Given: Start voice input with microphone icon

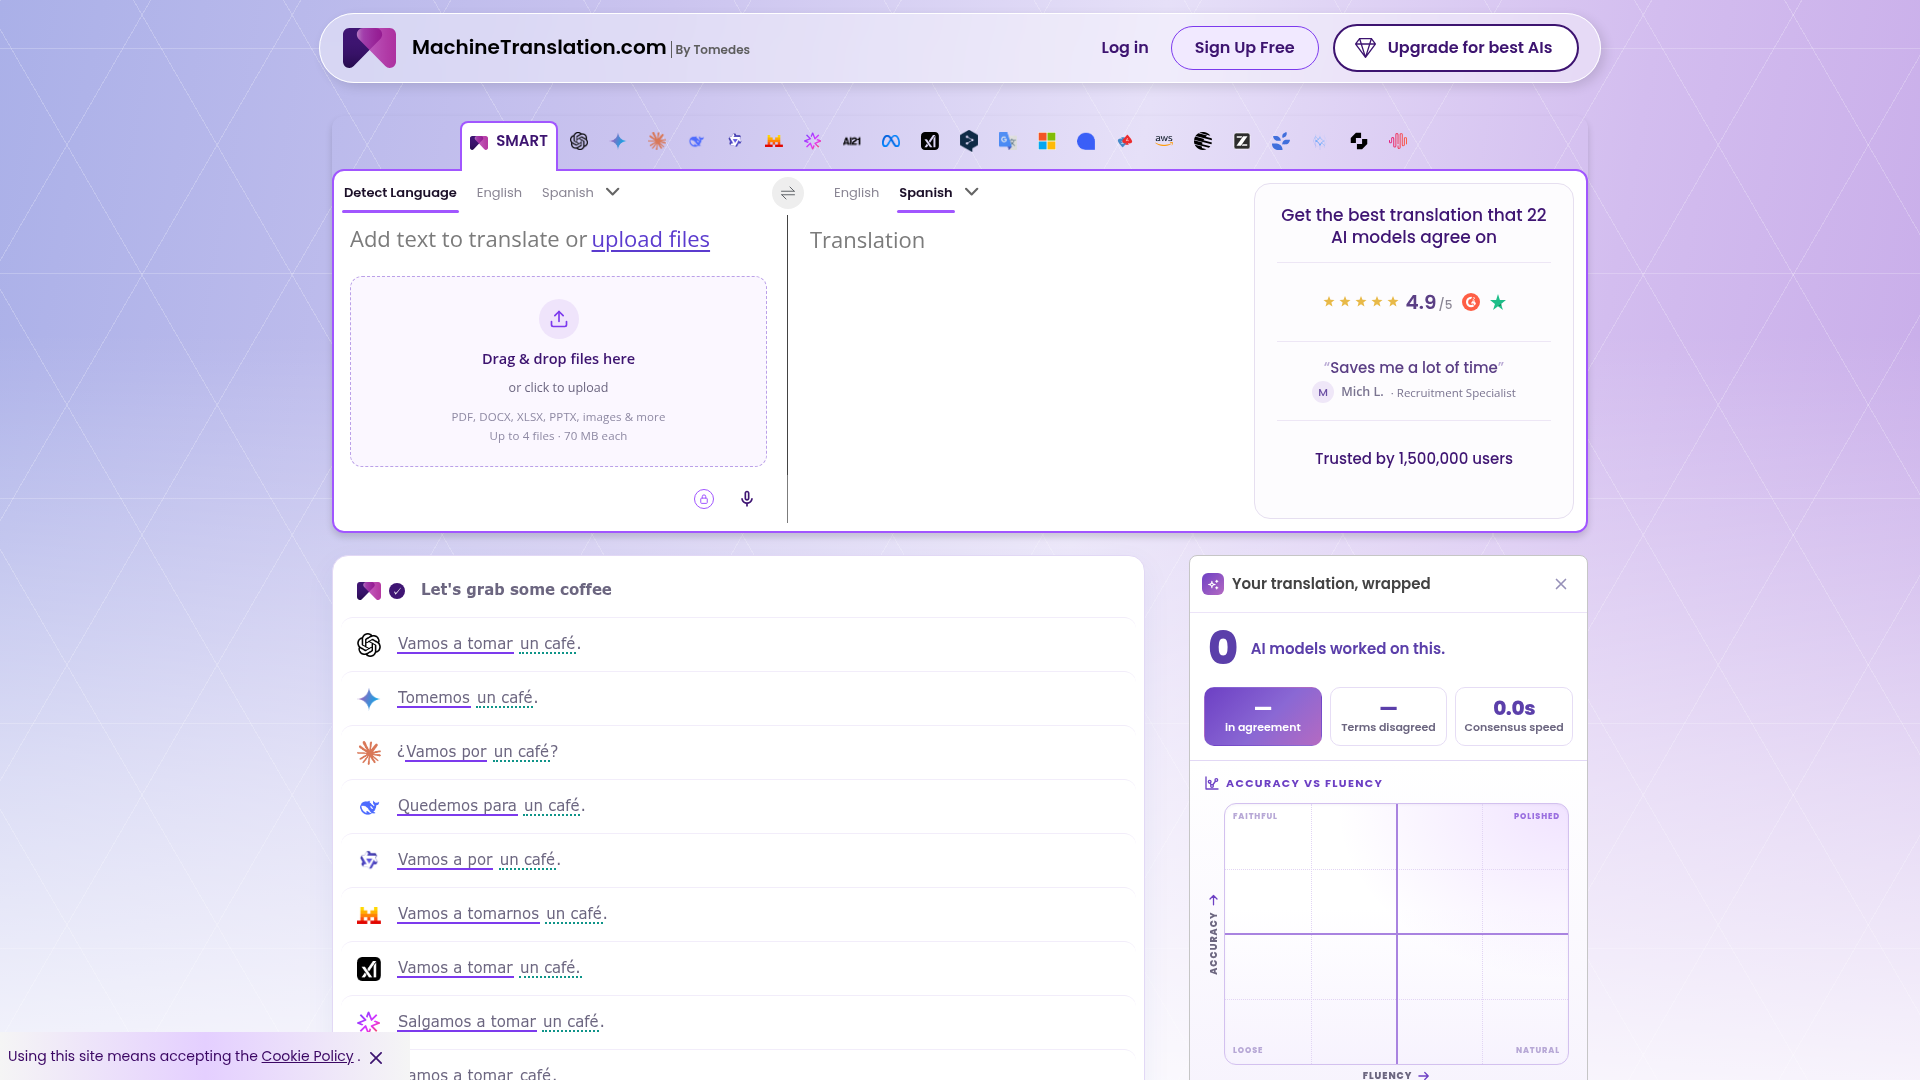Looking at the screenshot, I should click(747, 499).
